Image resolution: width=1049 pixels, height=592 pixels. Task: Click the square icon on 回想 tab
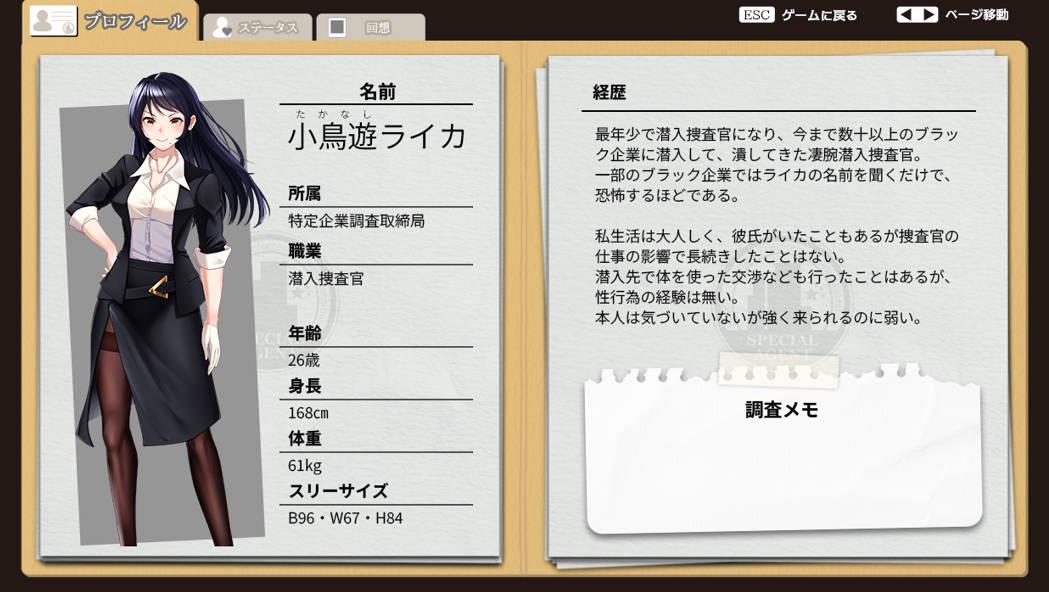click(x=338, y=28)
